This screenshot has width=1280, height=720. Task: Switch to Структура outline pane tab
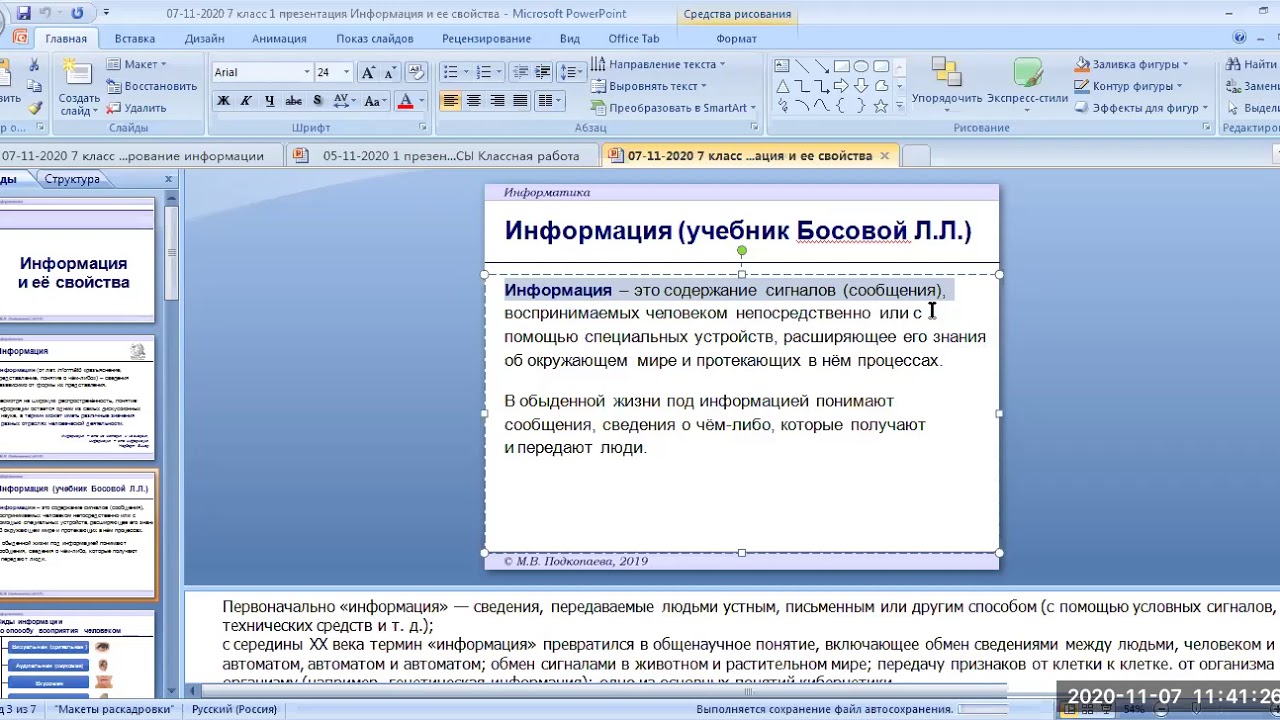click(x=72, y=179)
